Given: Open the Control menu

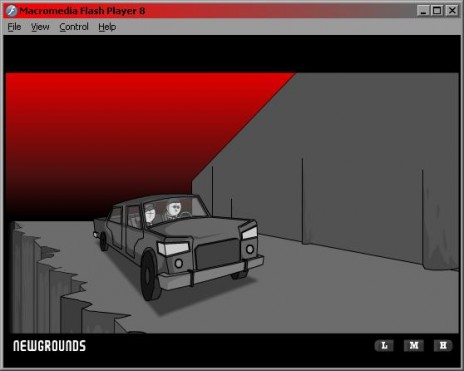Looking at the screenshot, I should 74,27.
